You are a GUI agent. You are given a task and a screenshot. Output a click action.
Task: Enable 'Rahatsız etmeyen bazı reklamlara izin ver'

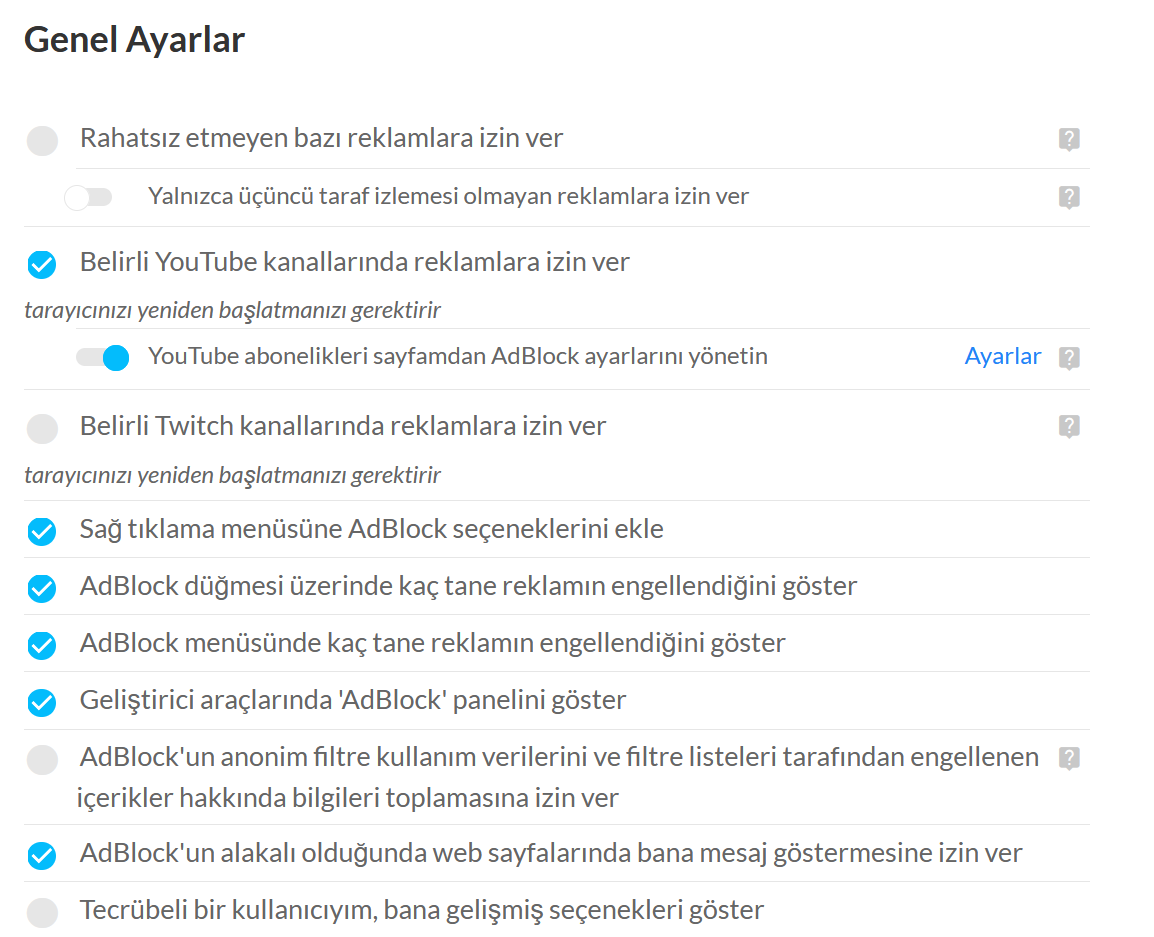(42, 140)
